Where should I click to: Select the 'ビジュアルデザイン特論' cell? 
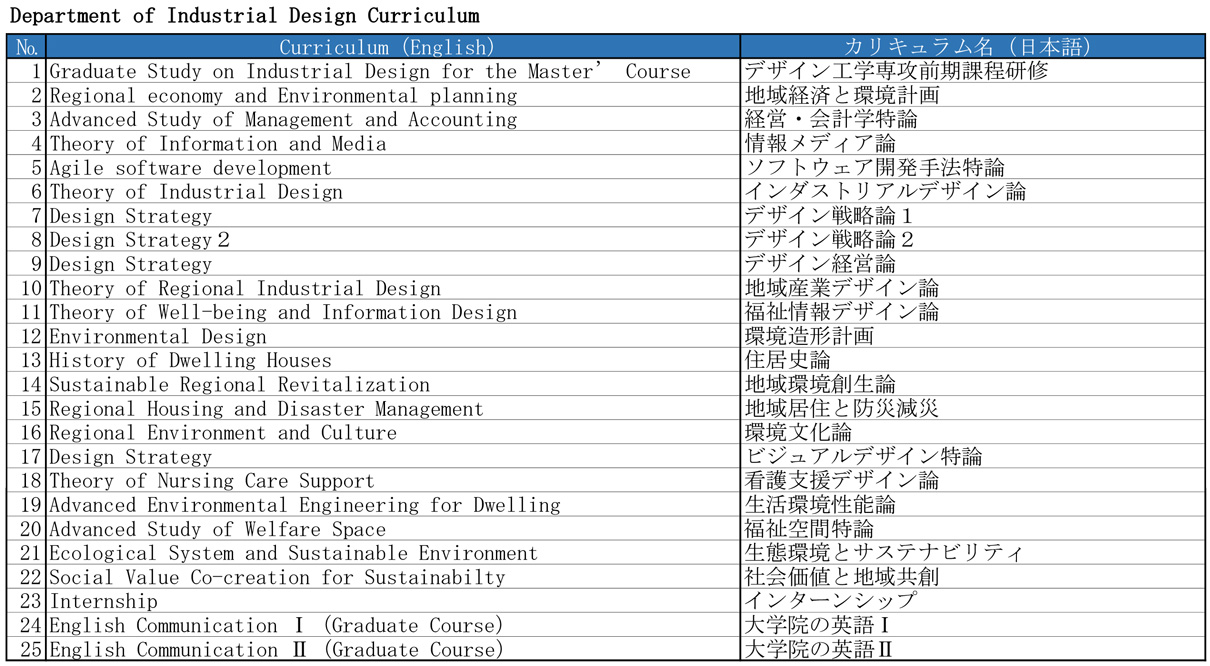point(972,456)
